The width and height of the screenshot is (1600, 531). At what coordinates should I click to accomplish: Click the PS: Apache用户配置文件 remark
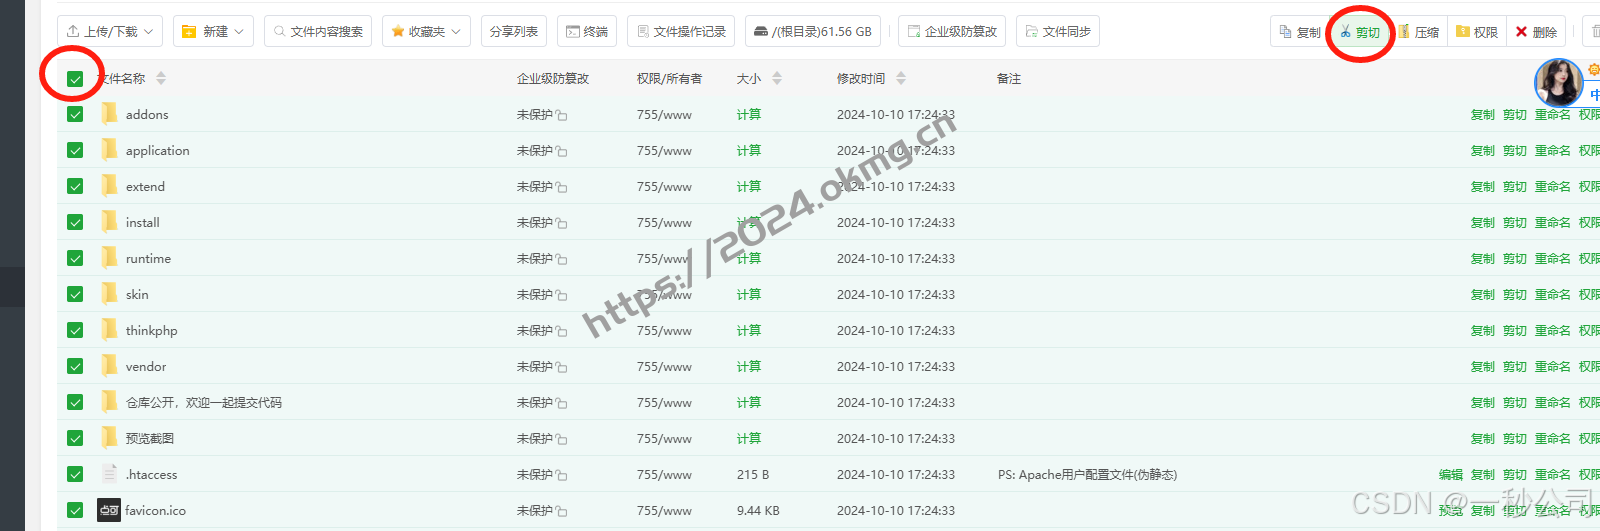(1087, 474)
